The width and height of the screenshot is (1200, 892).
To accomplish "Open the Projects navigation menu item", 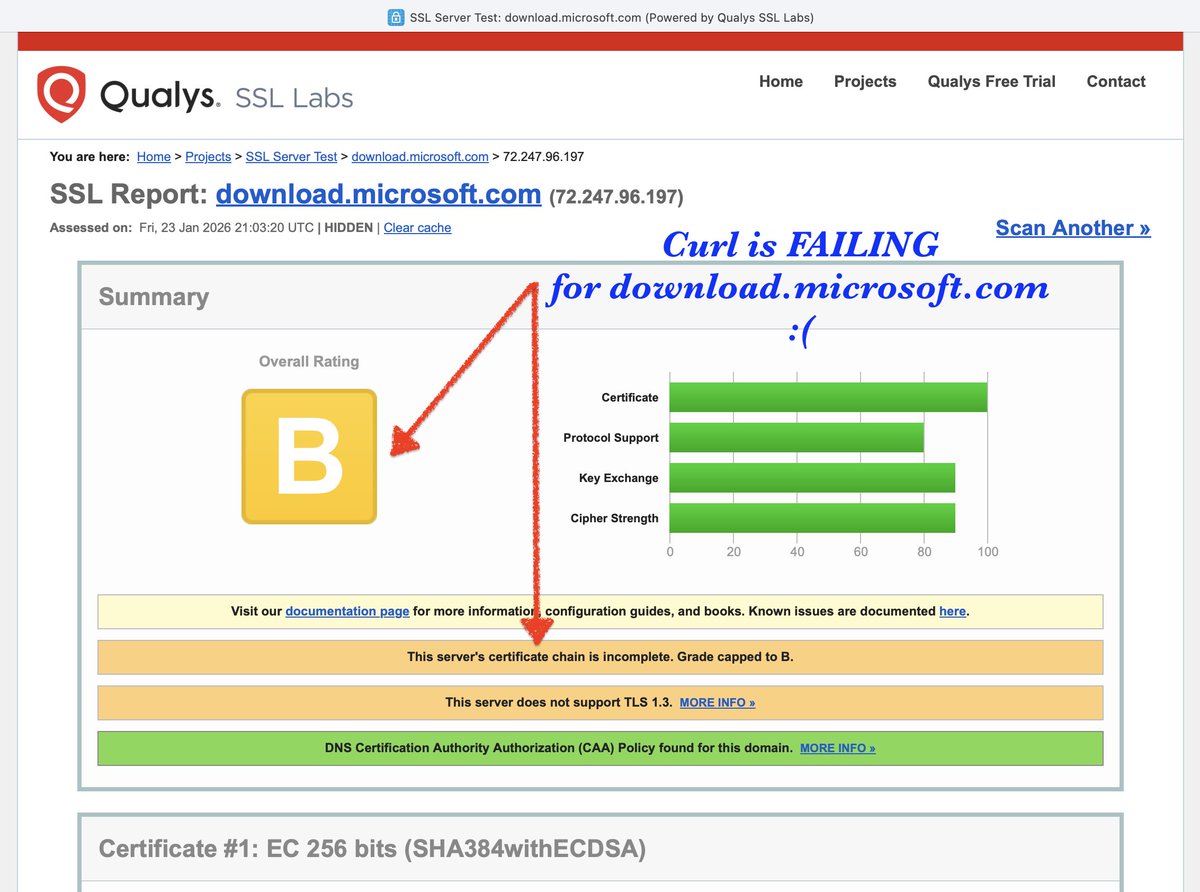I will tap(865, 82).
